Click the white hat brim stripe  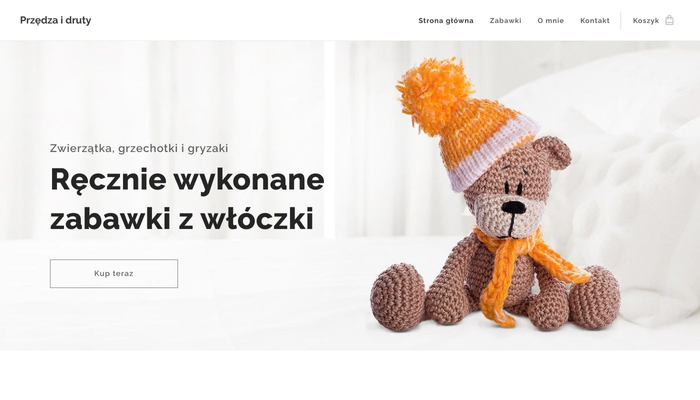coord(491,156)
